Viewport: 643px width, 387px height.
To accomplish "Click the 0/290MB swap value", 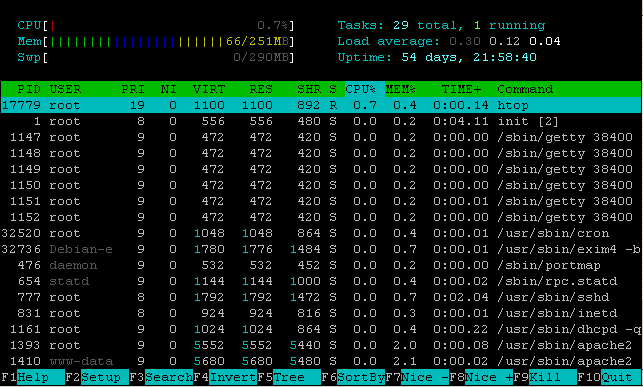I will pos(261,57).
